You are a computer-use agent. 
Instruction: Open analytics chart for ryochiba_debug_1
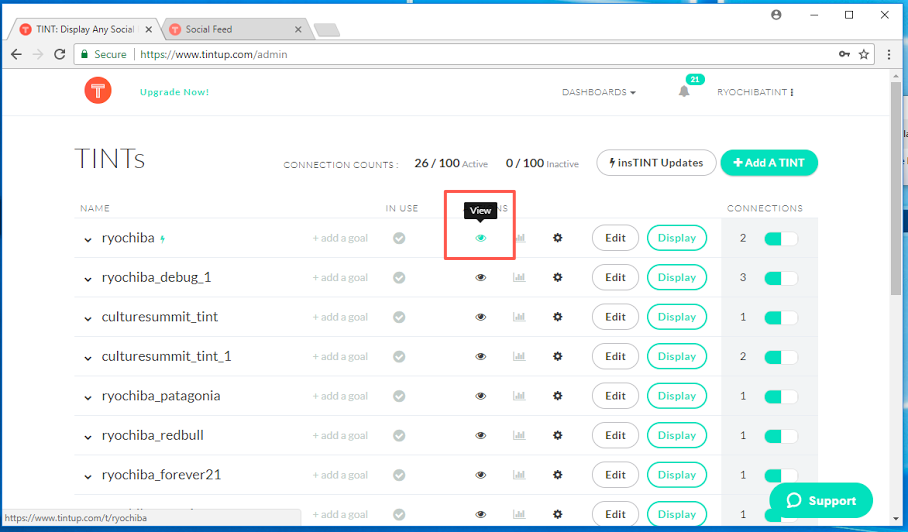tap(519, 277)
